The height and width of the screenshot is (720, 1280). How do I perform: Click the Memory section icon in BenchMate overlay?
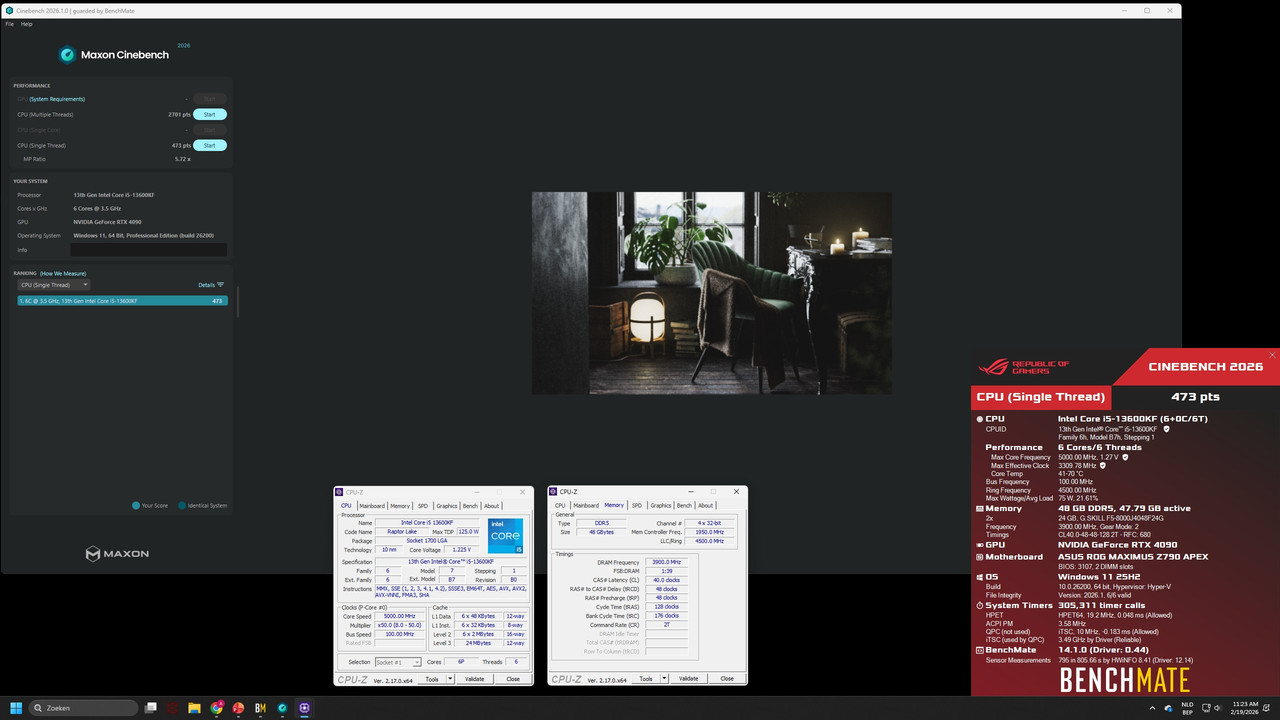[x=980, y=508]
